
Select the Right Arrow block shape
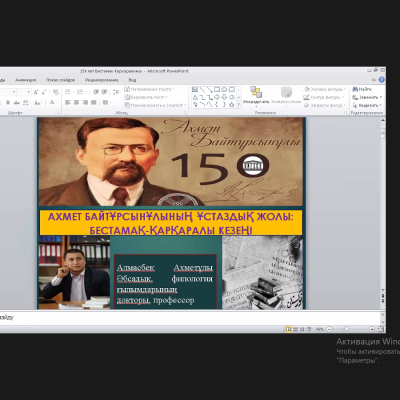pos(217,97)
